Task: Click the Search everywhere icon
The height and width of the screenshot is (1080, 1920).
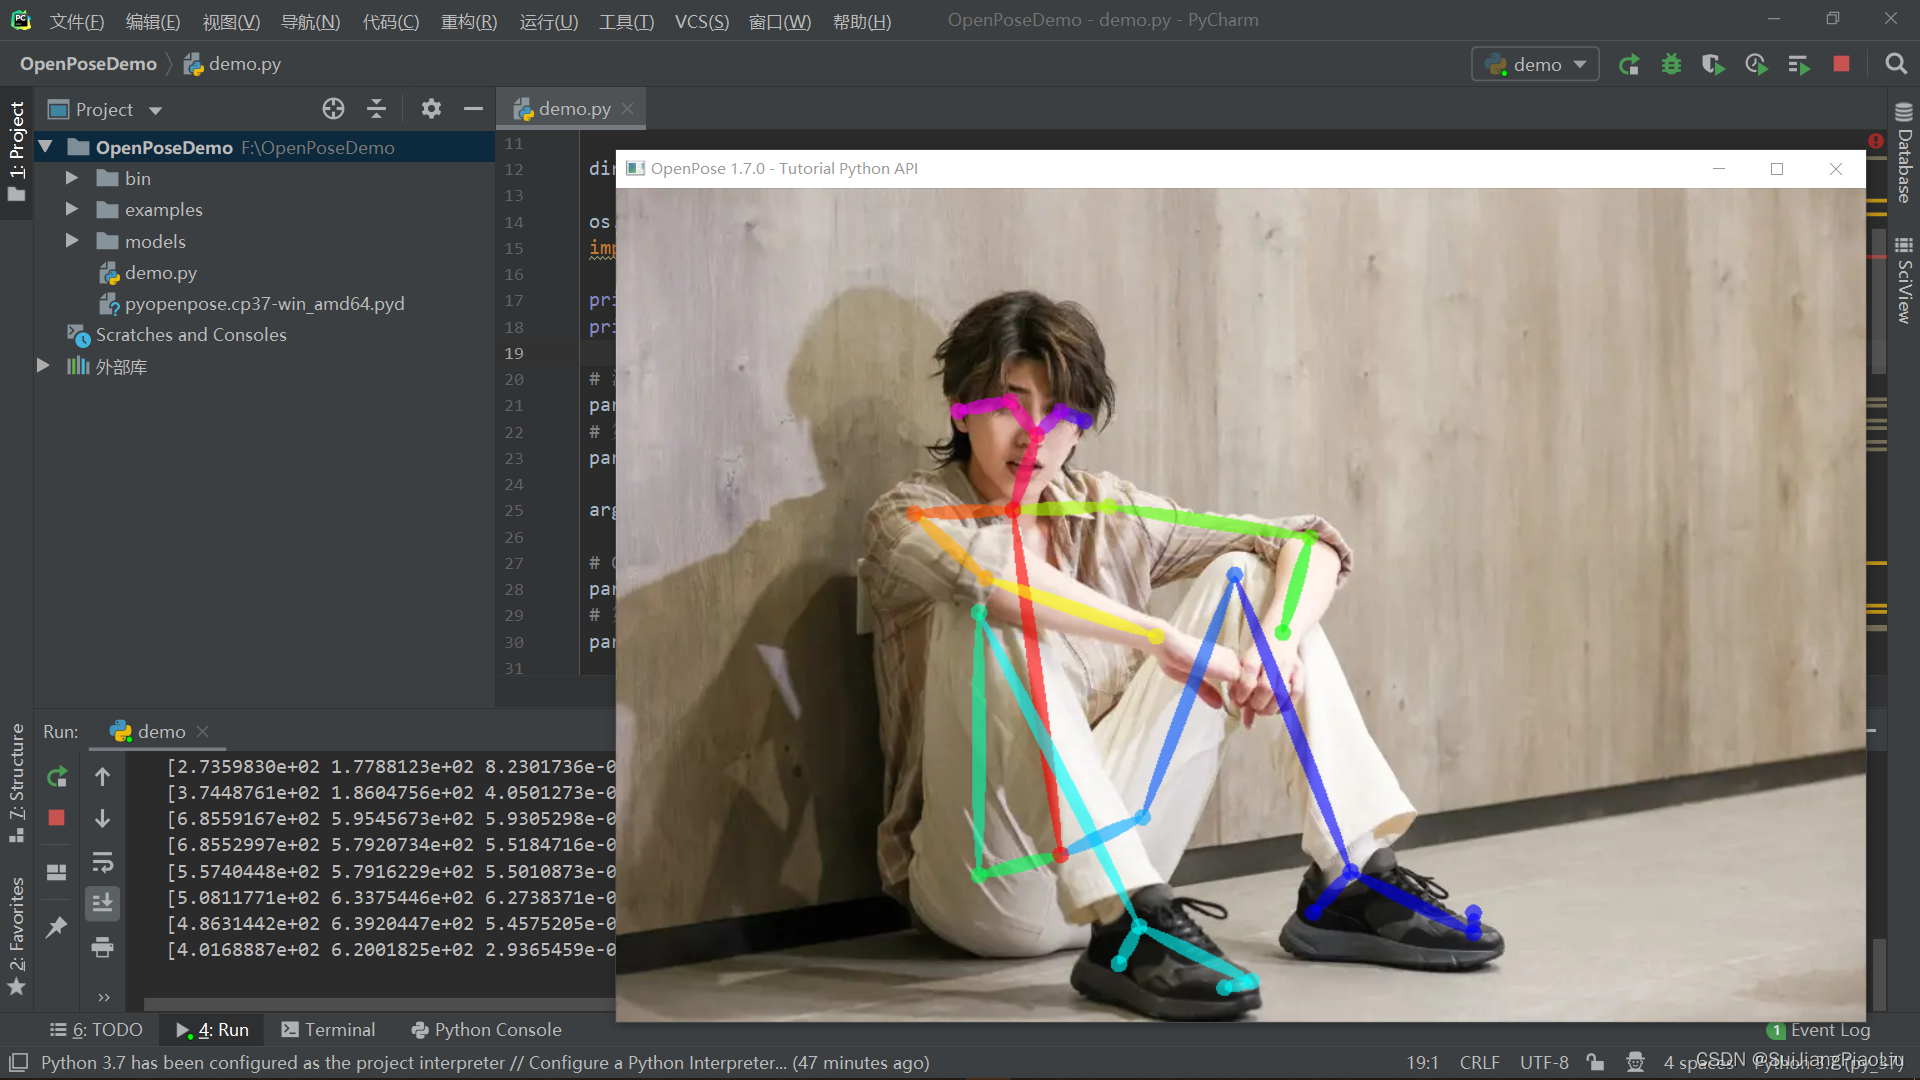Action: tap(1895, 63)
